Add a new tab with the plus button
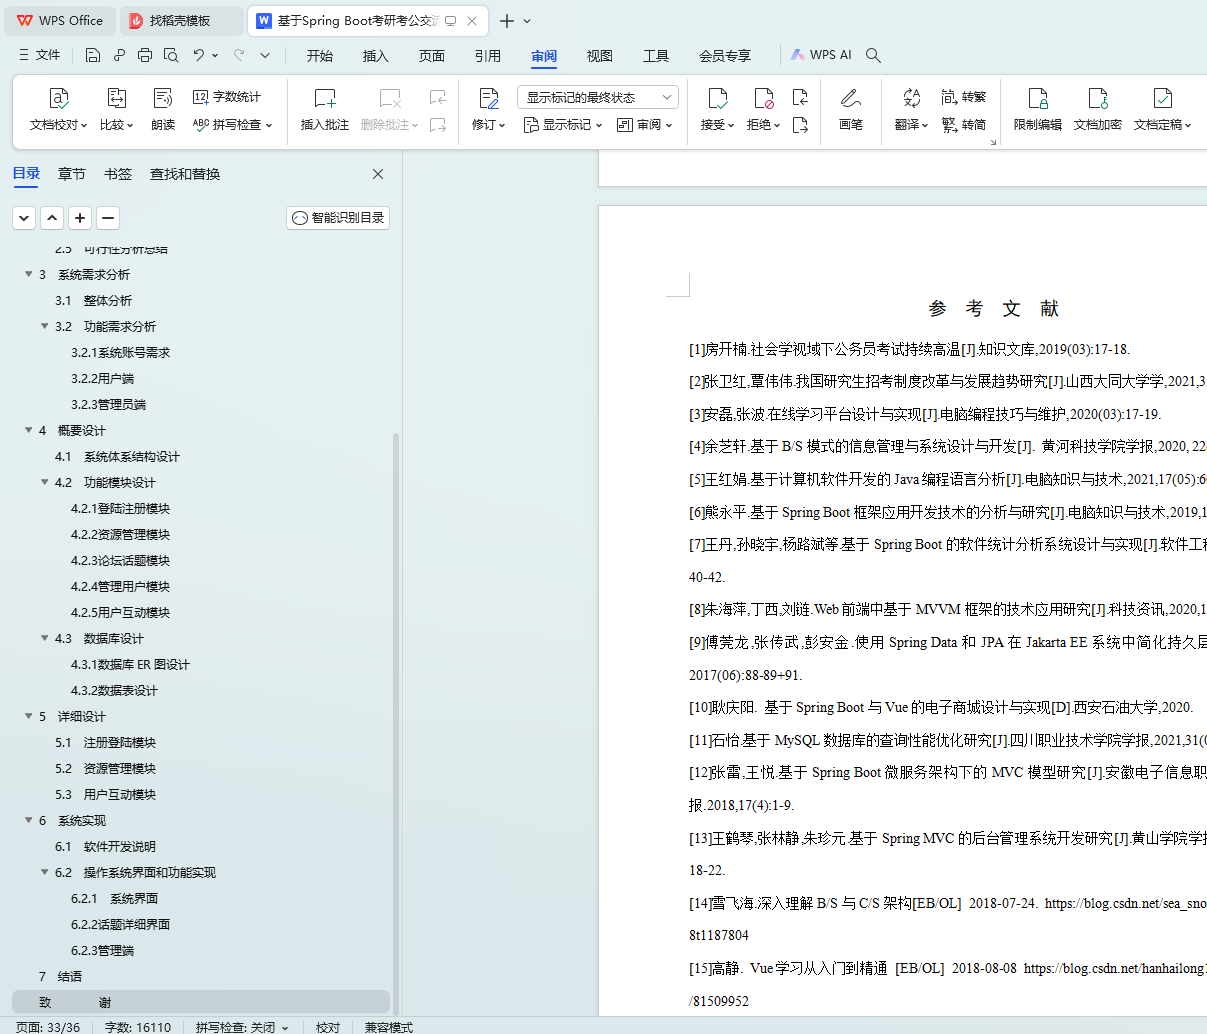 [x=507, y=21]
